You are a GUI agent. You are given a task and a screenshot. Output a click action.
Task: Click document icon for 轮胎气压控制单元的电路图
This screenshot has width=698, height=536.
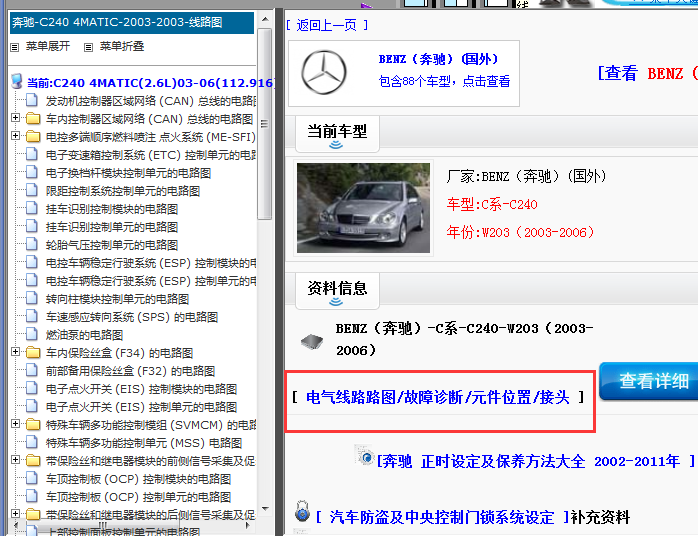(32, 244)
